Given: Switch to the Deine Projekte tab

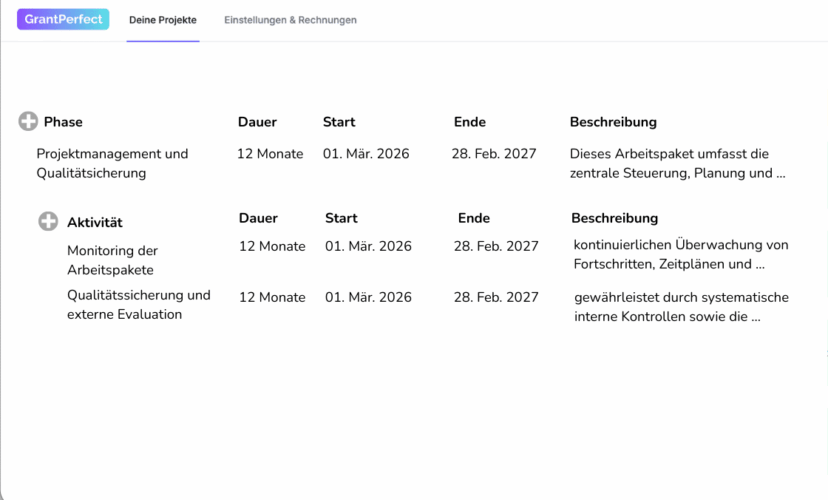Looking at the screenshot, I should [x=163, y=20].
